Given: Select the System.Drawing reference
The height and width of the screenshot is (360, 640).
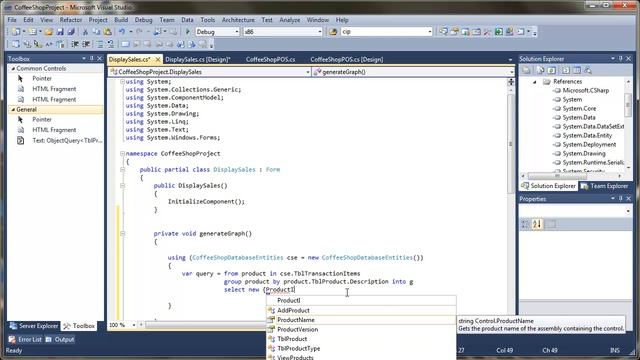Looking at the screenshot, I should pos(584,153).
